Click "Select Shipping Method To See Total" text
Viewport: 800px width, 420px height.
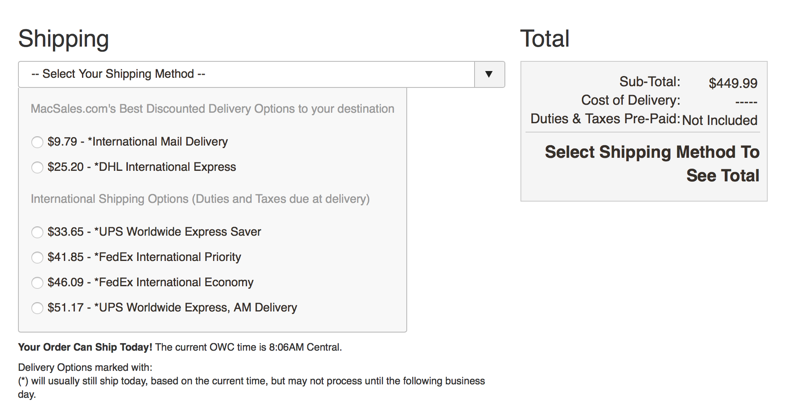[652, 164]
